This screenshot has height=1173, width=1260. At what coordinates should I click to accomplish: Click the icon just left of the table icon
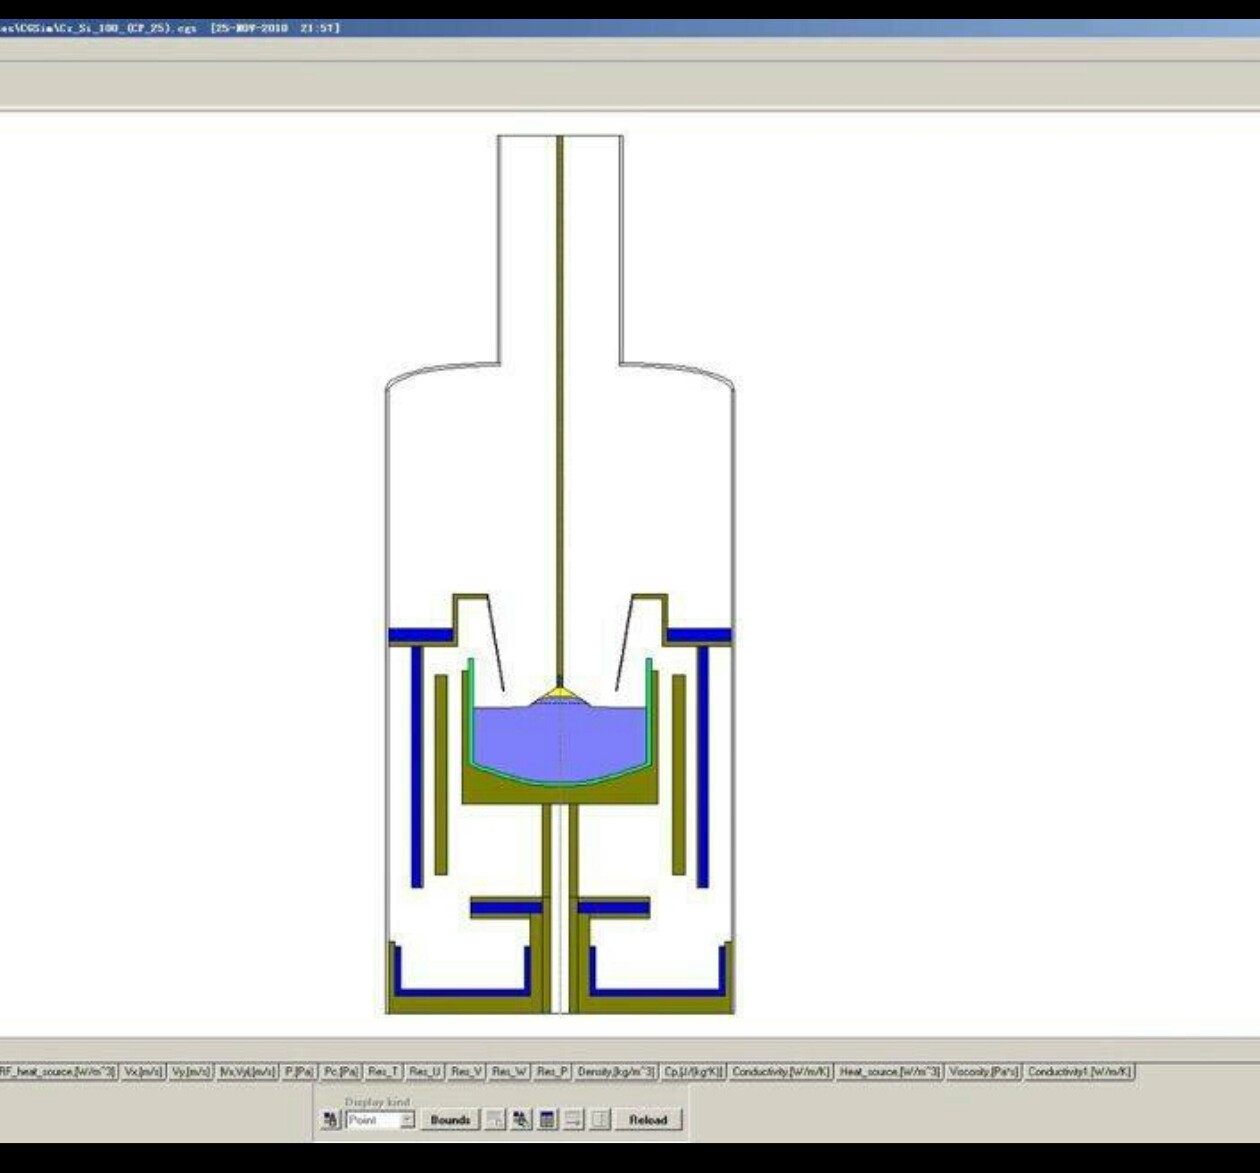(x=521, y=1120)
